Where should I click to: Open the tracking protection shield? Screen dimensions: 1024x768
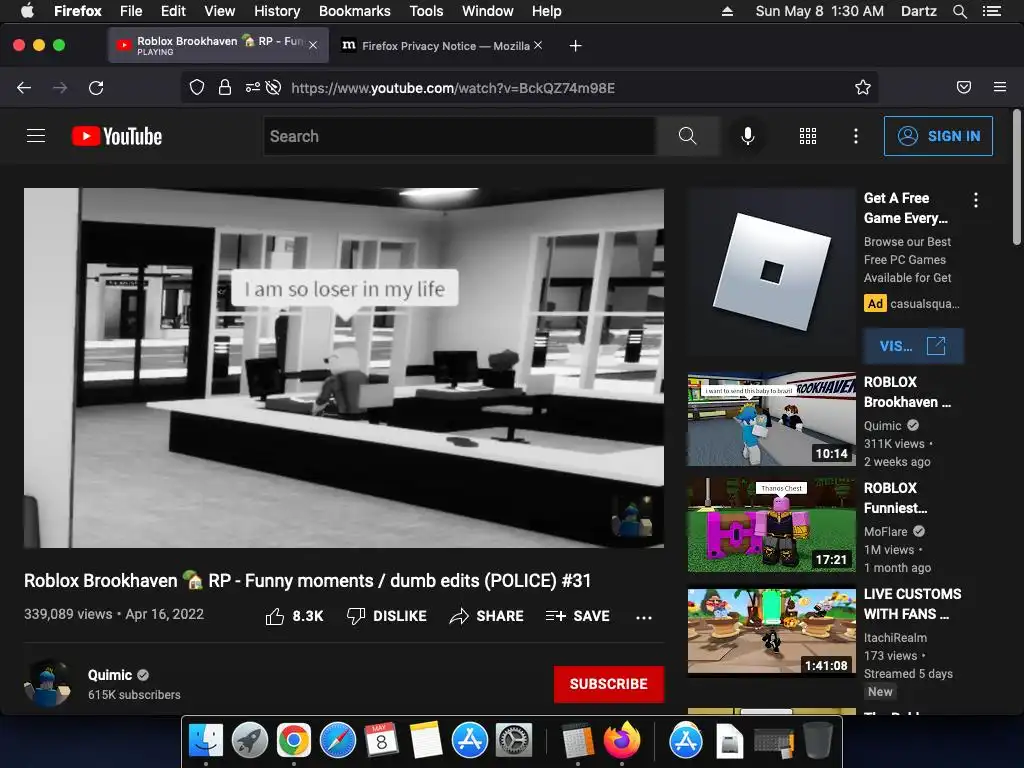click(197, 88)
